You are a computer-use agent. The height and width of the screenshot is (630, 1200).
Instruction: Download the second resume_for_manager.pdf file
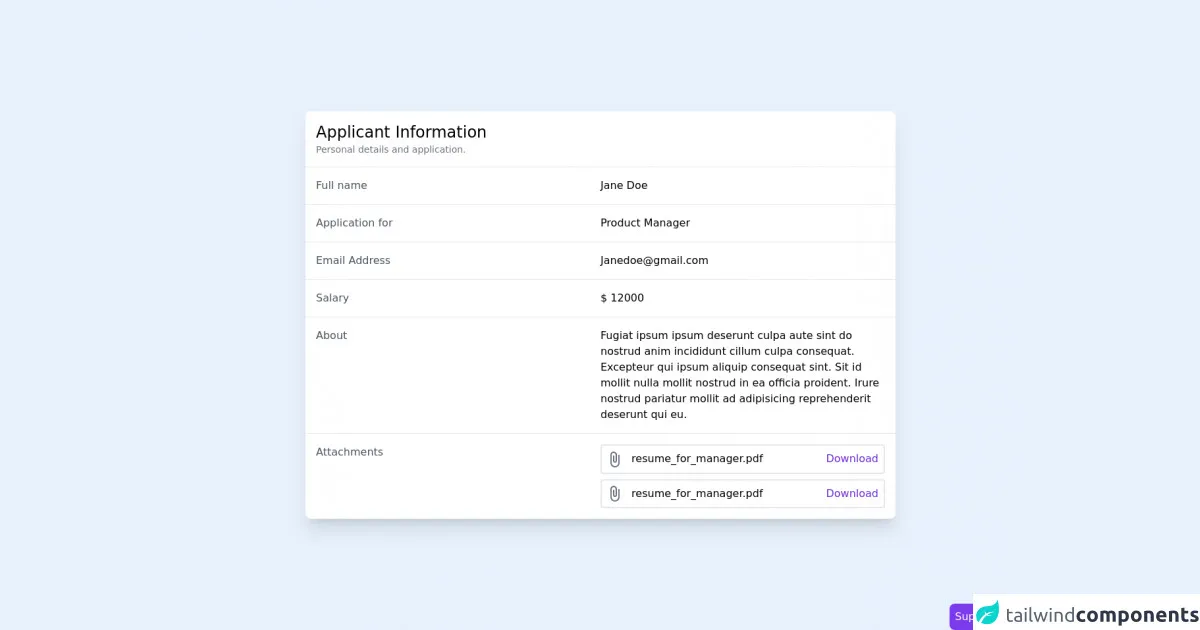tap(852, 494)
